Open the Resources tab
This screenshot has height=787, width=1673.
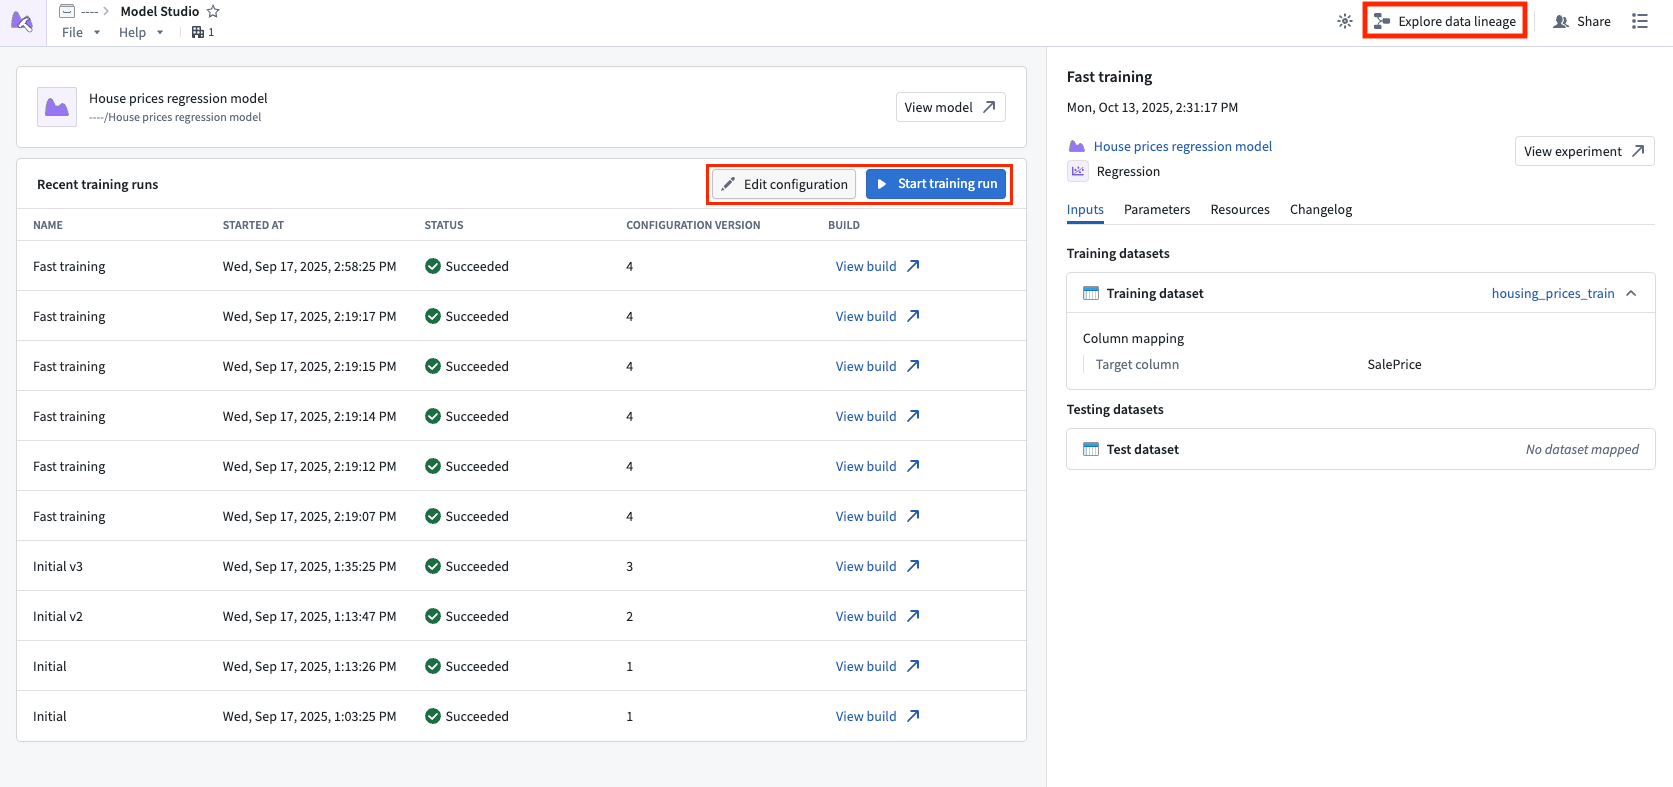(x=1240, y=209)
